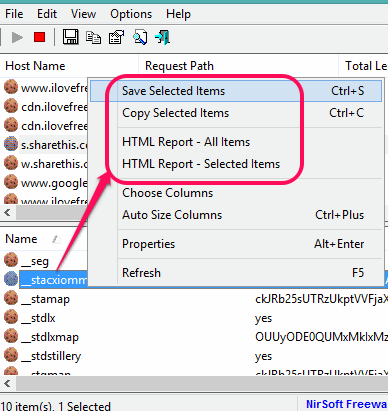388x411 pixels.
Task: Click left arrow of lower pane scrollbar
Action: [7, 384]
